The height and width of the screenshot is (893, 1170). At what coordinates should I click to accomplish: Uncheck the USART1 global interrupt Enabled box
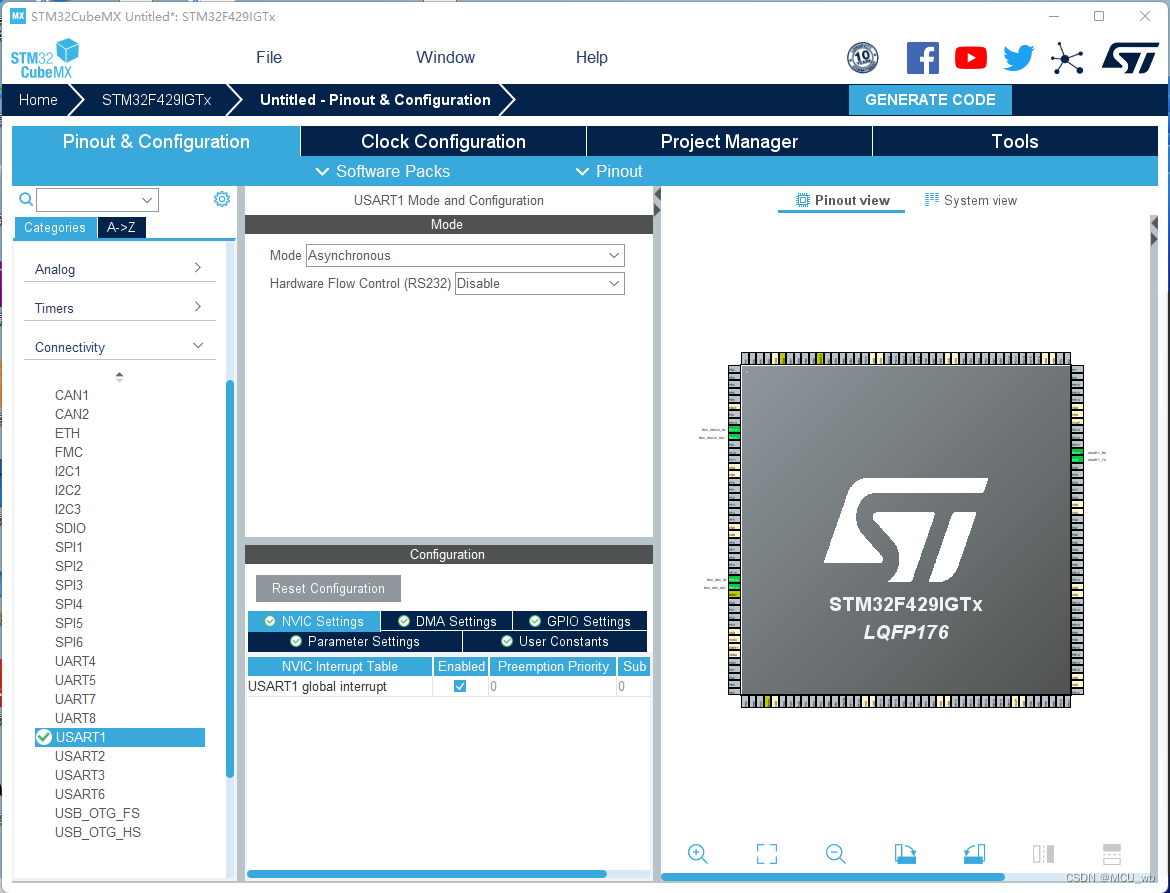click(x=460, y=686)
